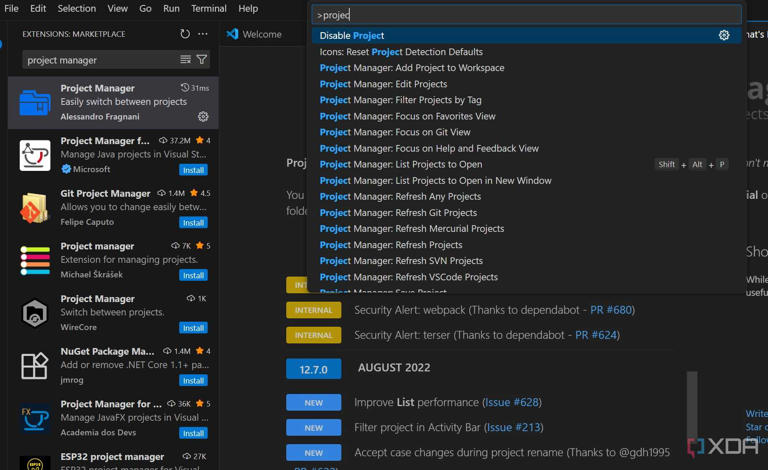This screenshot has height=470, width=768.
Task: Select the NuGet Package Manager extension icon
Action: tap(35, 366)
